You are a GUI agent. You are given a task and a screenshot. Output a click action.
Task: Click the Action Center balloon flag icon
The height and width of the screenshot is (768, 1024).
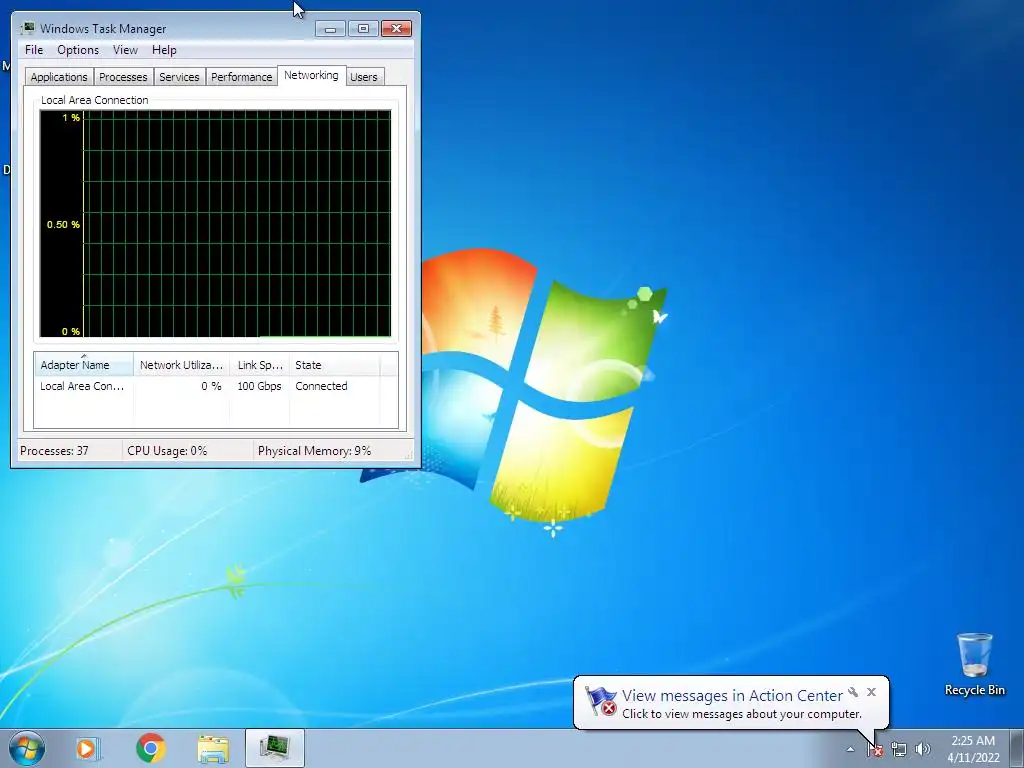601,701
